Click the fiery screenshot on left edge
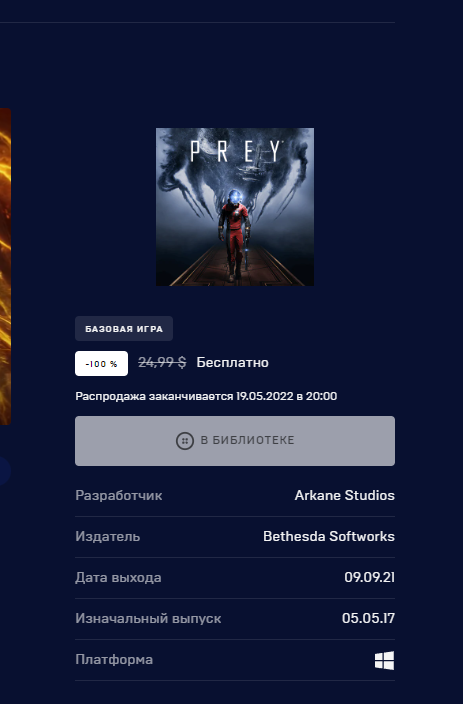 click(x=5, y=266)
